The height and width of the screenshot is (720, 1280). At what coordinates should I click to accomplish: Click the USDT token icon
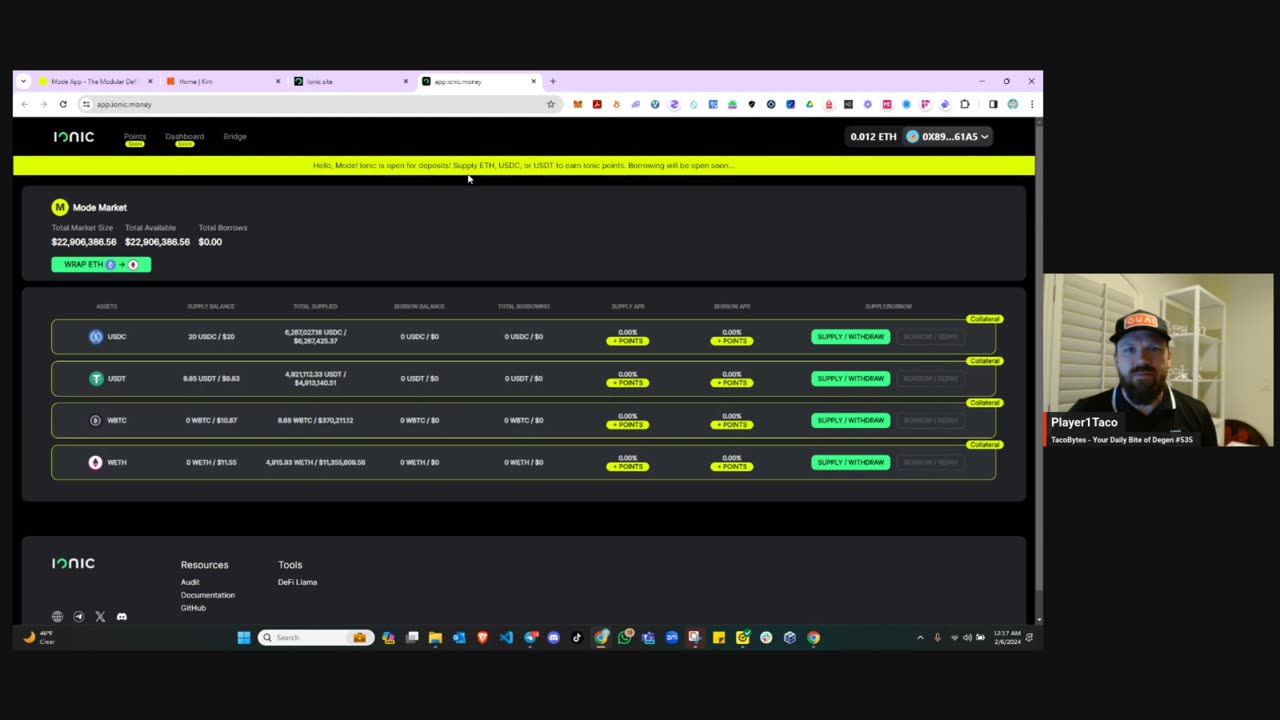96,379
